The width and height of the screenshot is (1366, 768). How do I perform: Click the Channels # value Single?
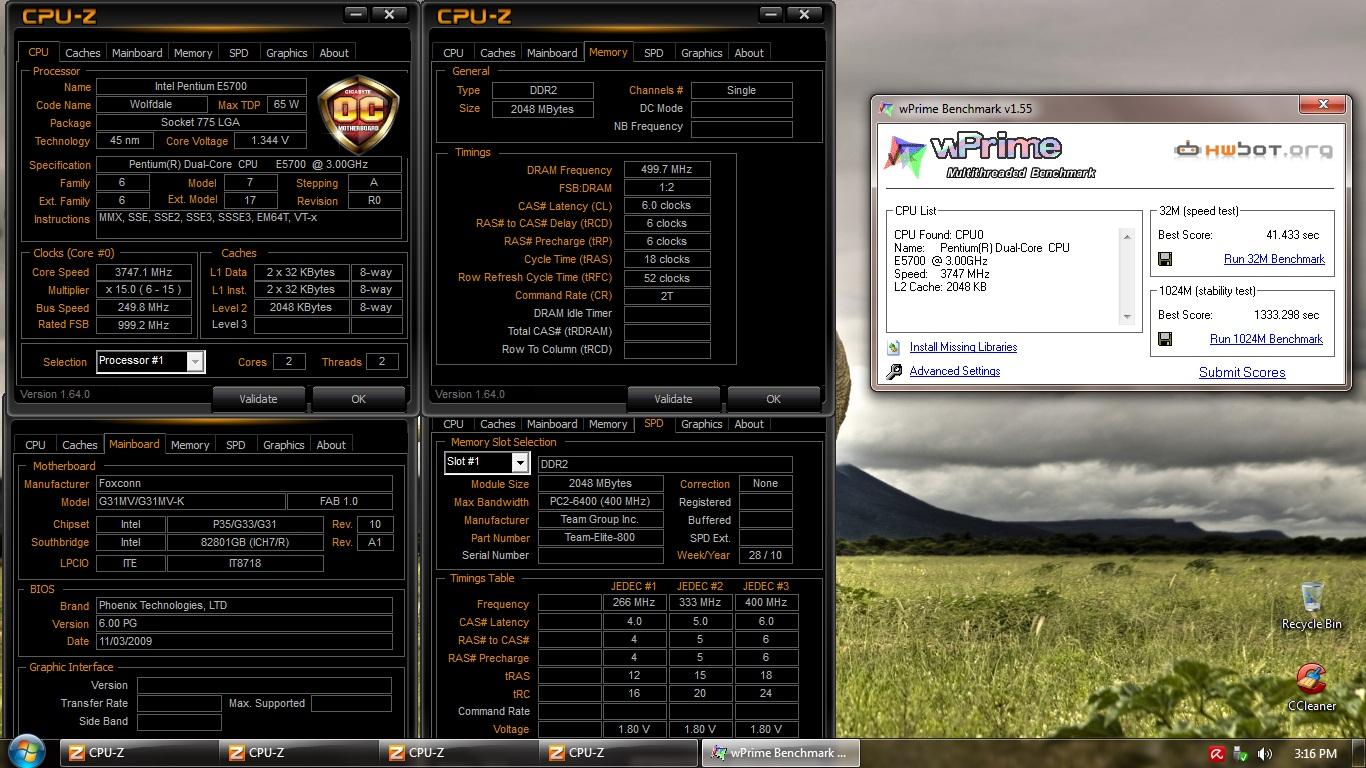click(742, 90)
